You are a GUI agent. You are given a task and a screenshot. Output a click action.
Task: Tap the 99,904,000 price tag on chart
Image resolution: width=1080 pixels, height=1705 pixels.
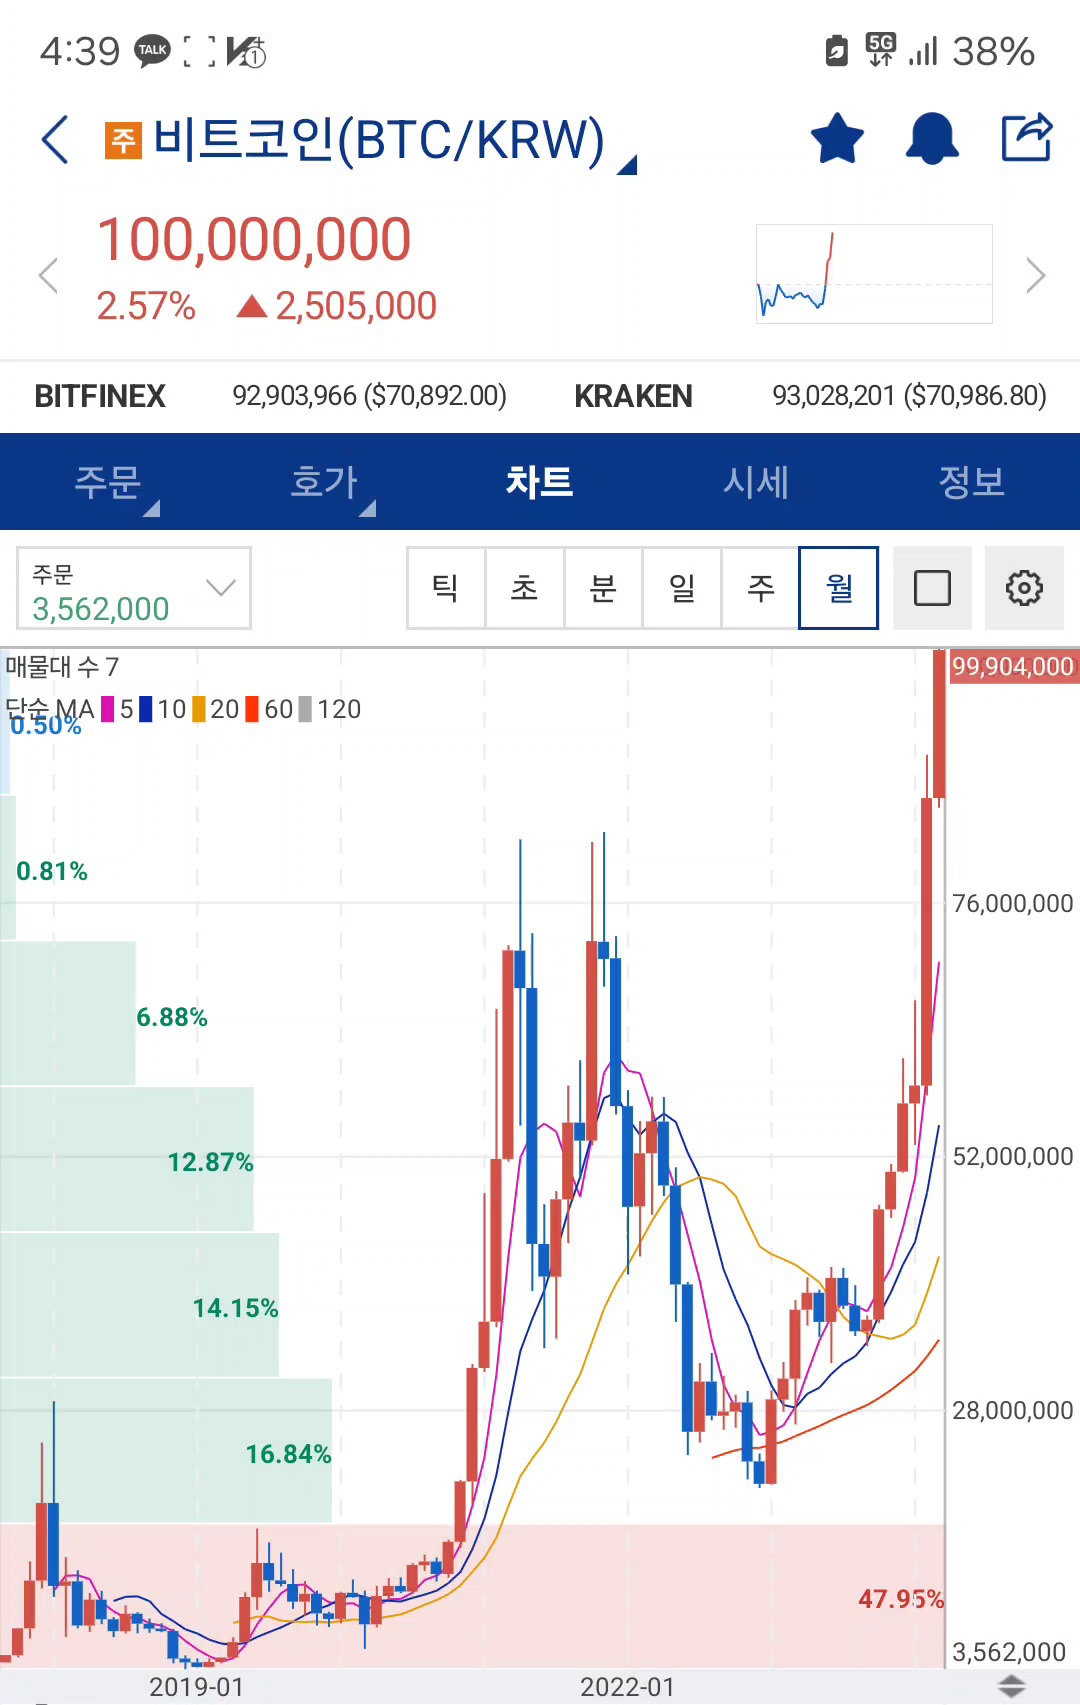[x=1012, y=667]
